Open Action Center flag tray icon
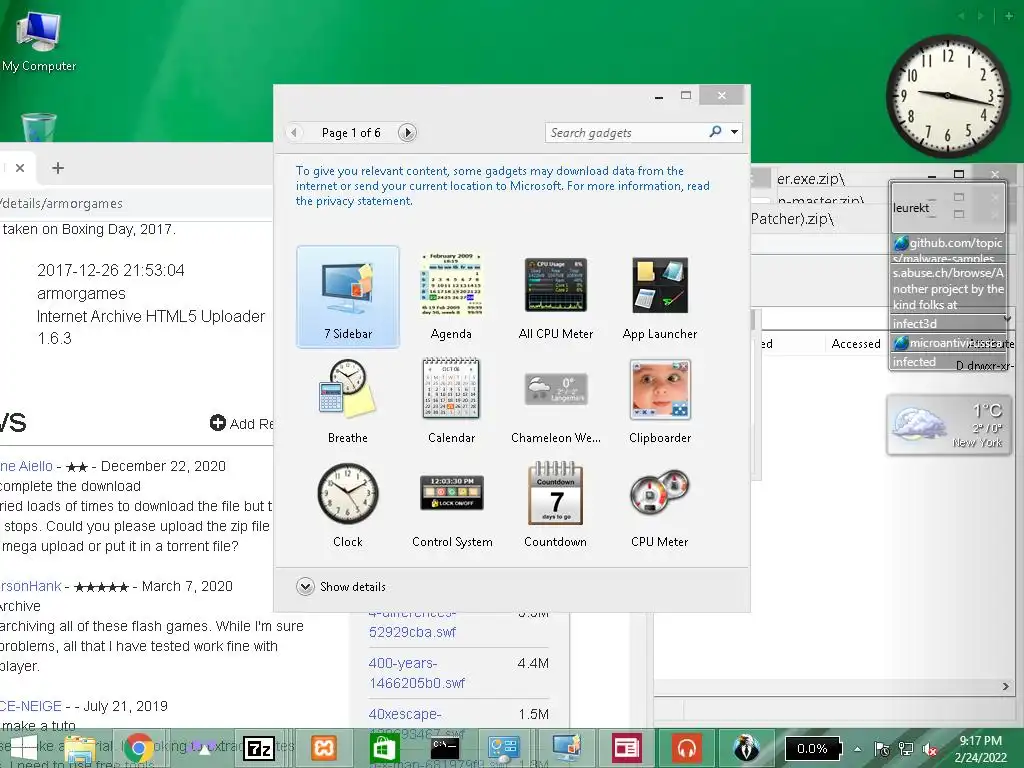 tap(882, 749)
